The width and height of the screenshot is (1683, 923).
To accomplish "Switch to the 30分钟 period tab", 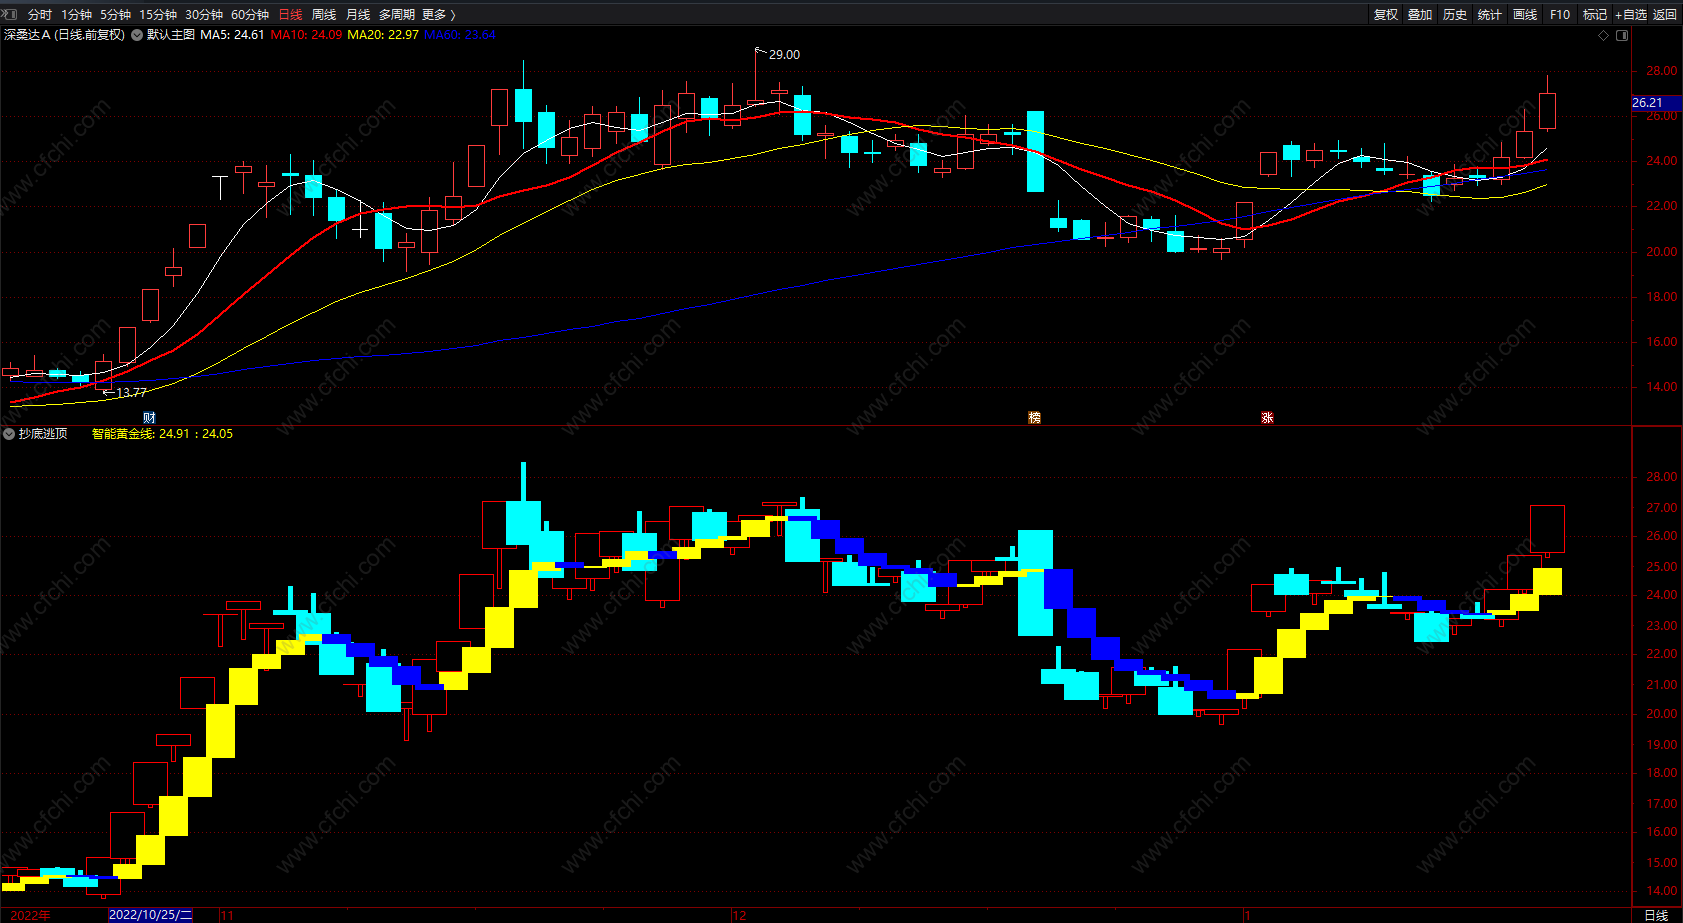I will [x=204, y=15].
